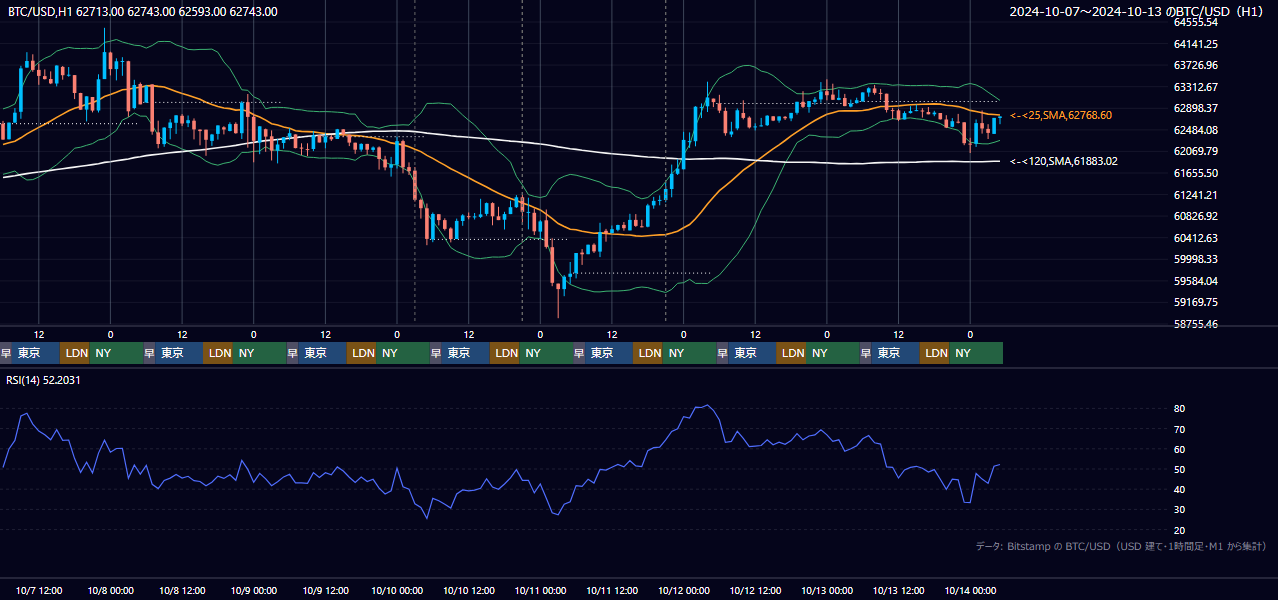The image size is (1278, 600).
Task: Click the RSI(14) 52.2031 indicator label
Action: [44, 380]
